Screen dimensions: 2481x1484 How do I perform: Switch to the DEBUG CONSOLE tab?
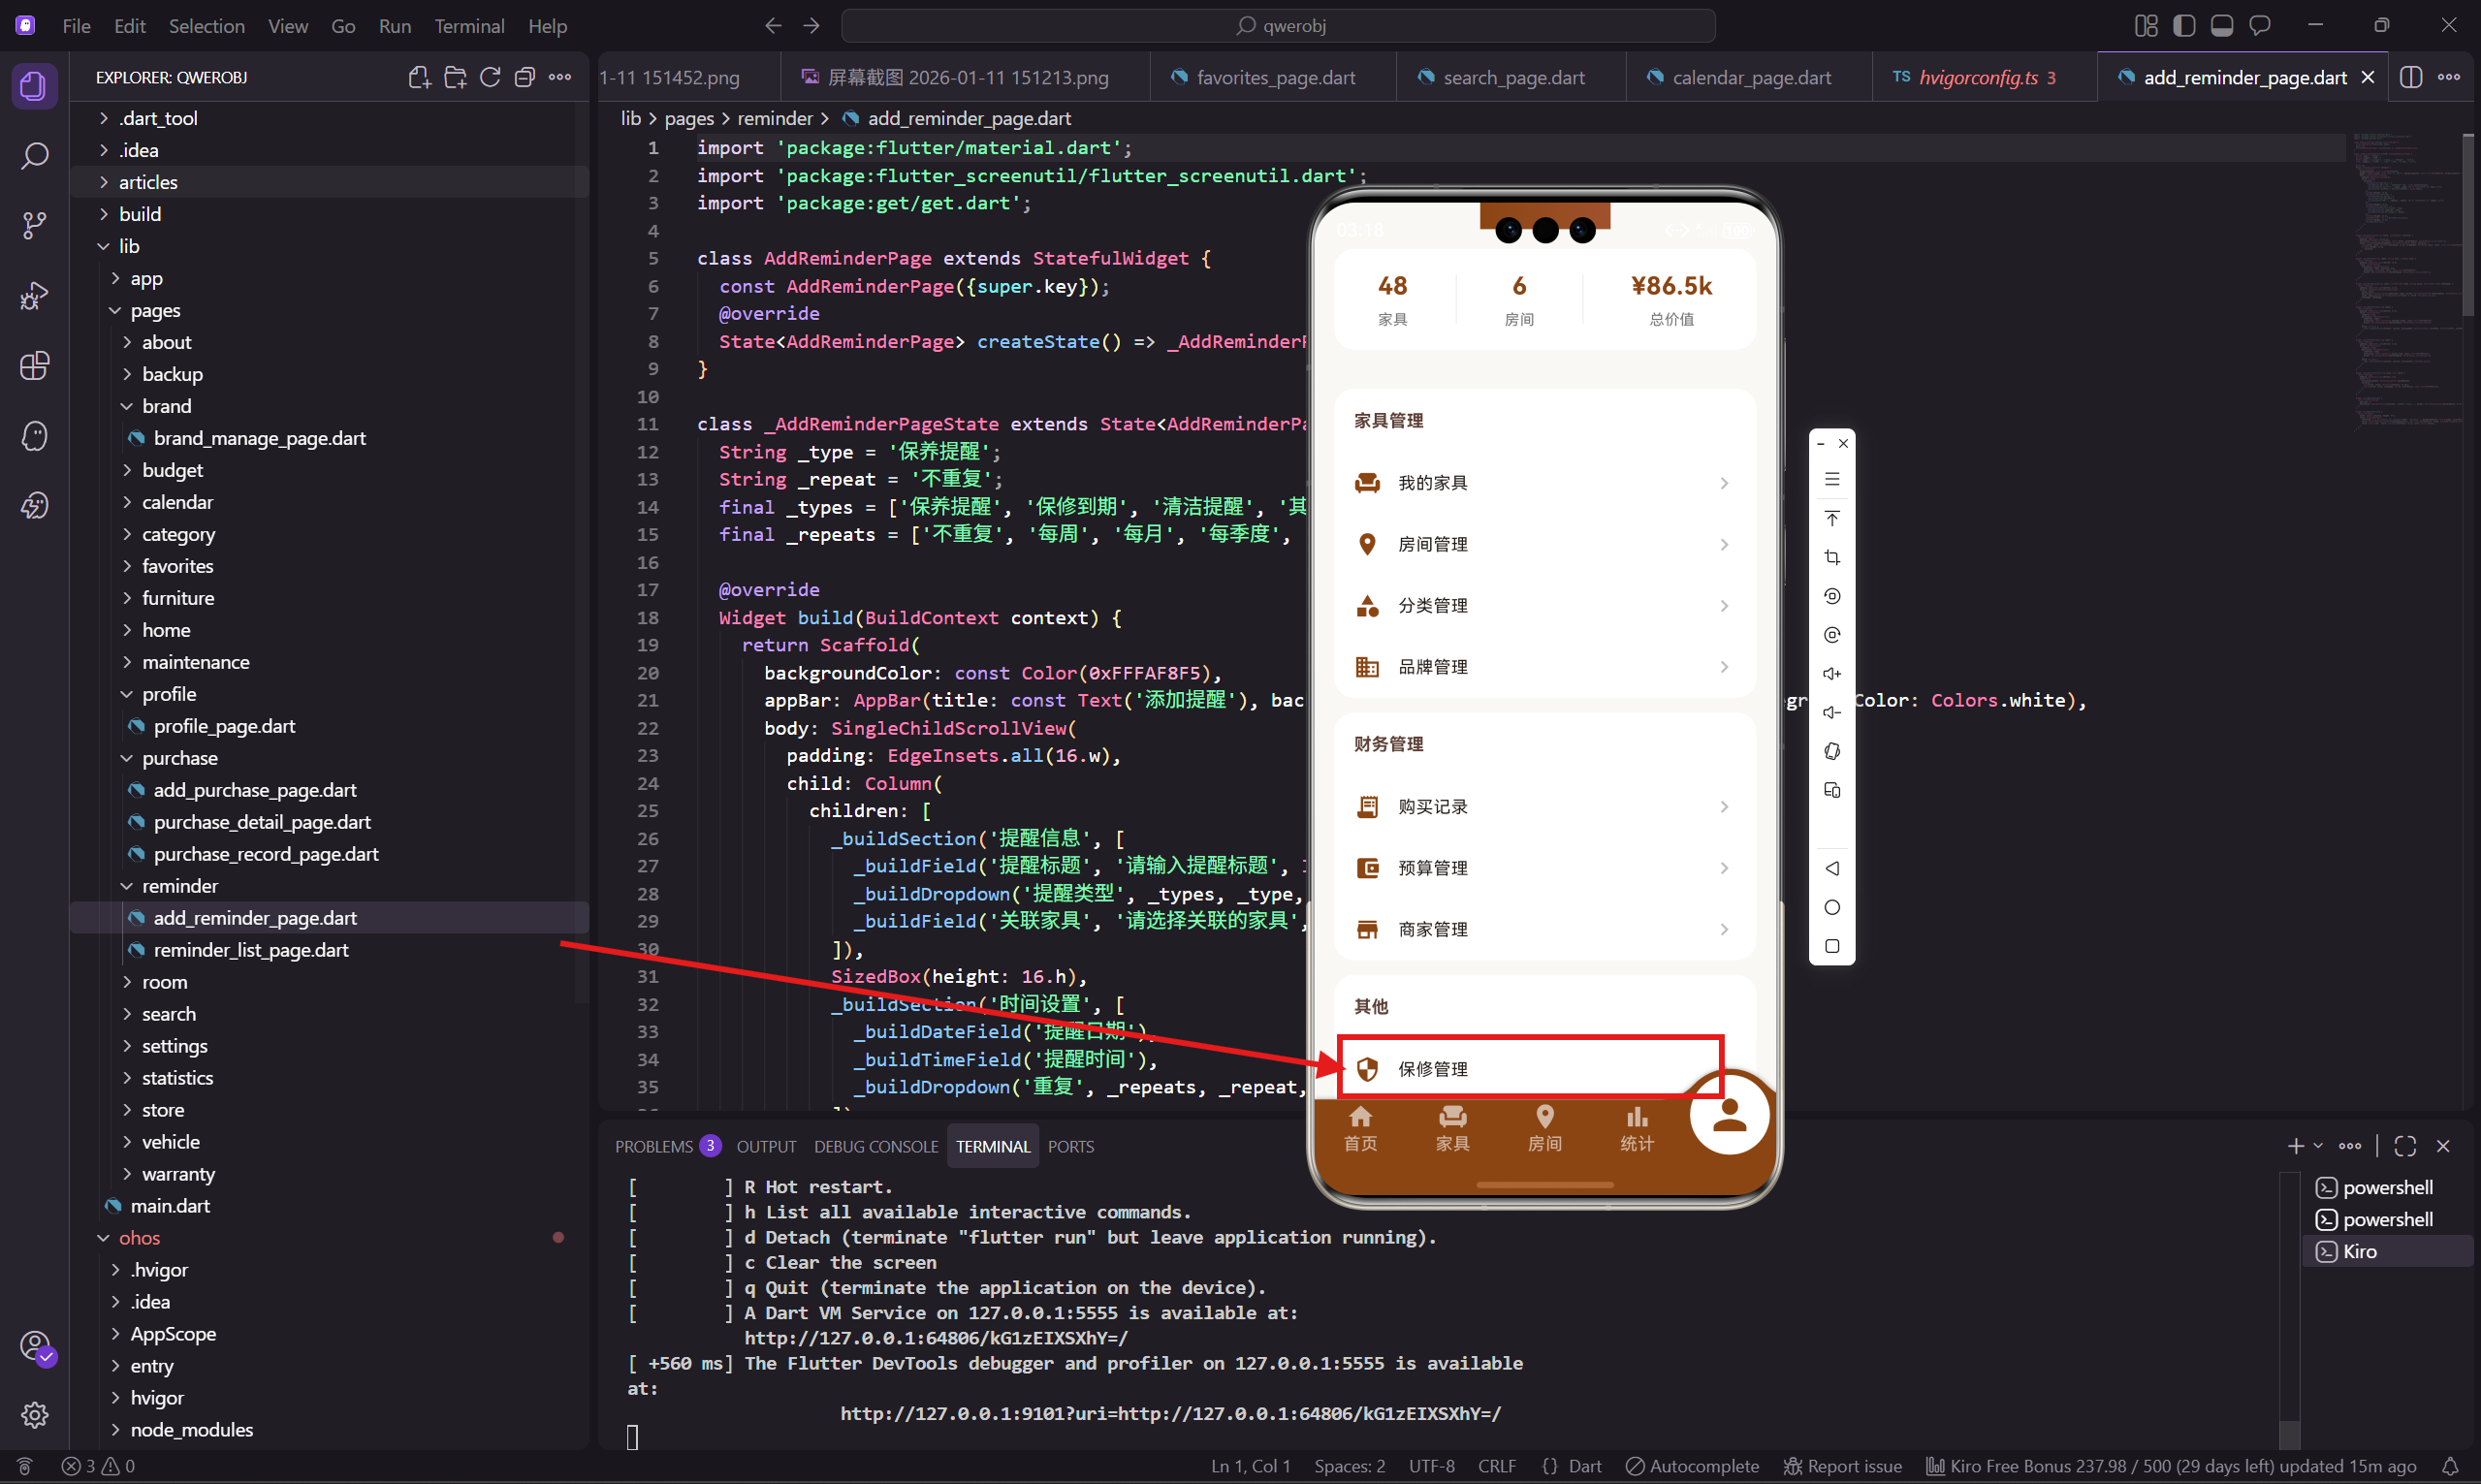pos(876,1146)
